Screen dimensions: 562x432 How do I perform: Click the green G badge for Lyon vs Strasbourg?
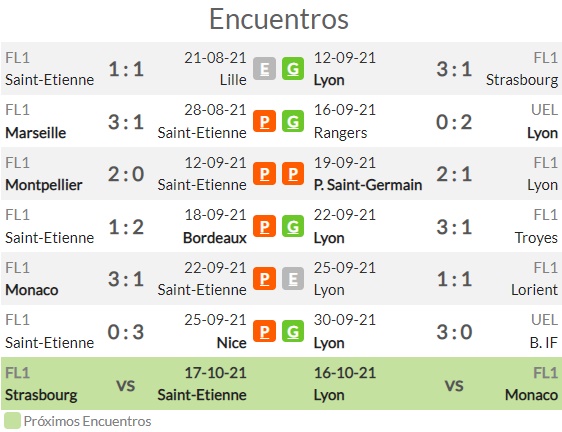click(x=293, y=68)
